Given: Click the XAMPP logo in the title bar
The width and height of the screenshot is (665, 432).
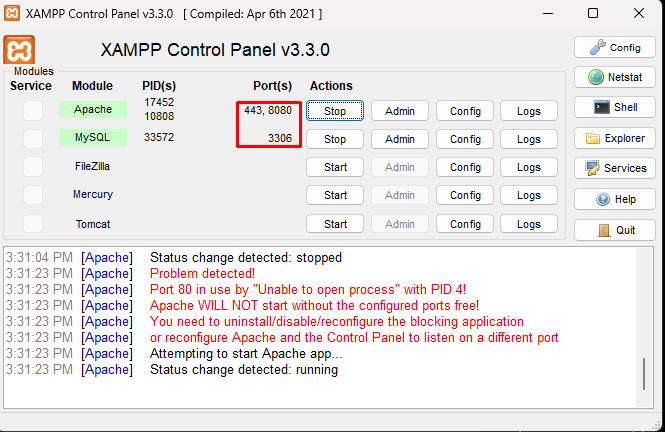Looking at the screenshot, I should 11,13.
